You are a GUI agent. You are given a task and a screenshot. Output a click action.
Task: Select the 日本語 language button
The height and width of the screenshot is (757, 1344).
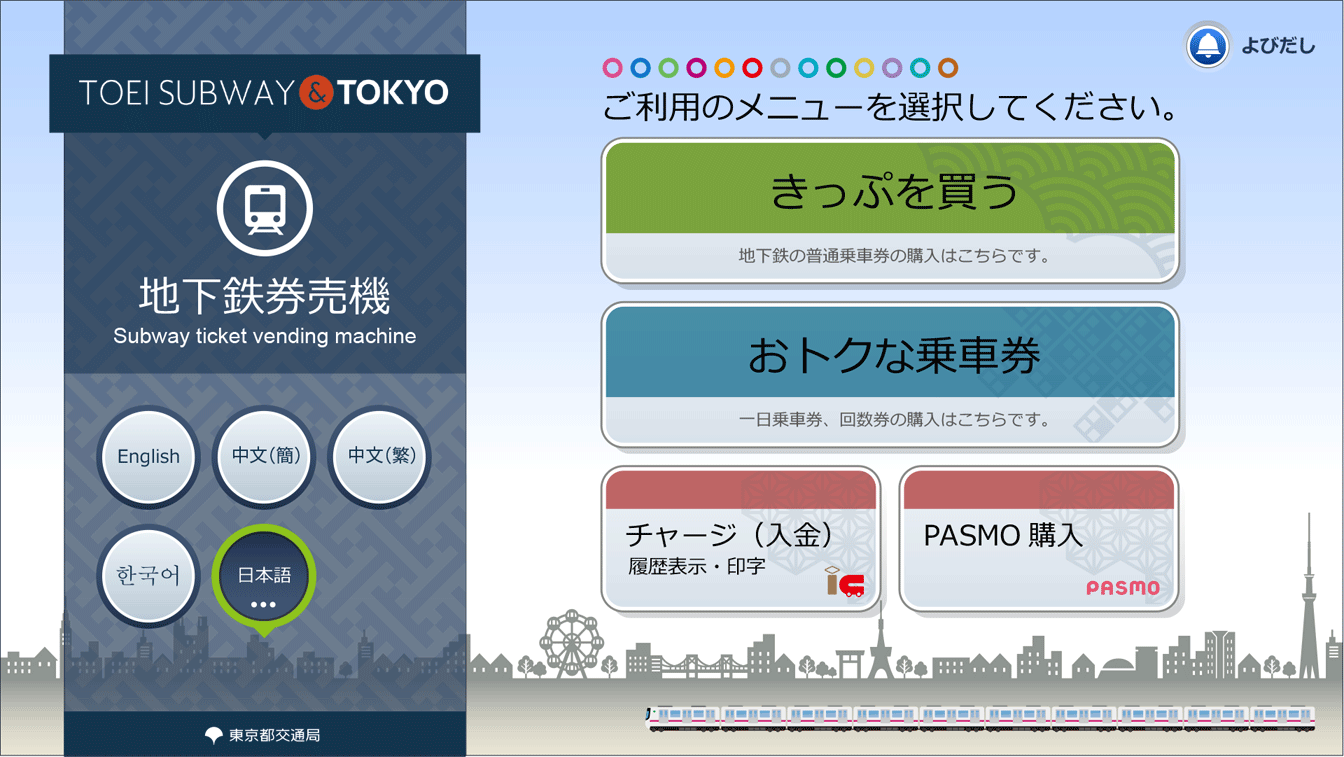click(x=264, y=577)
